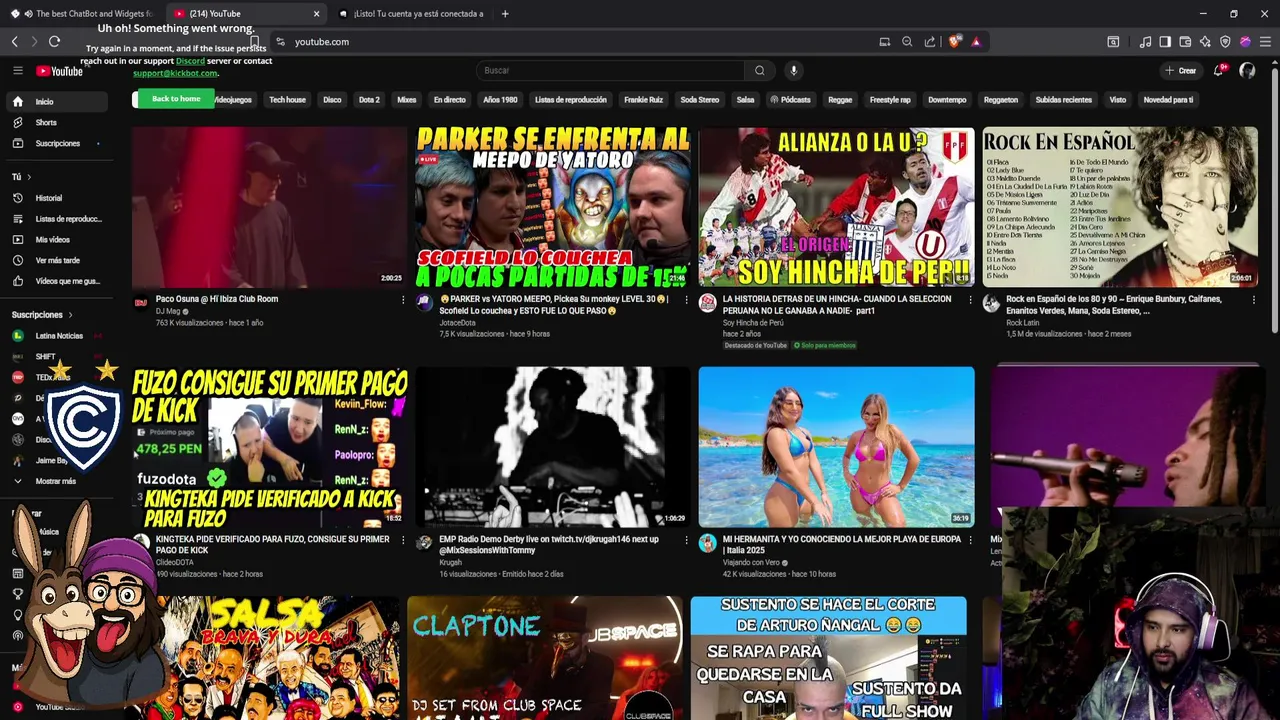Click the search magnifier button
This screenshot has width=1280, height=720.
pos(759,70)
